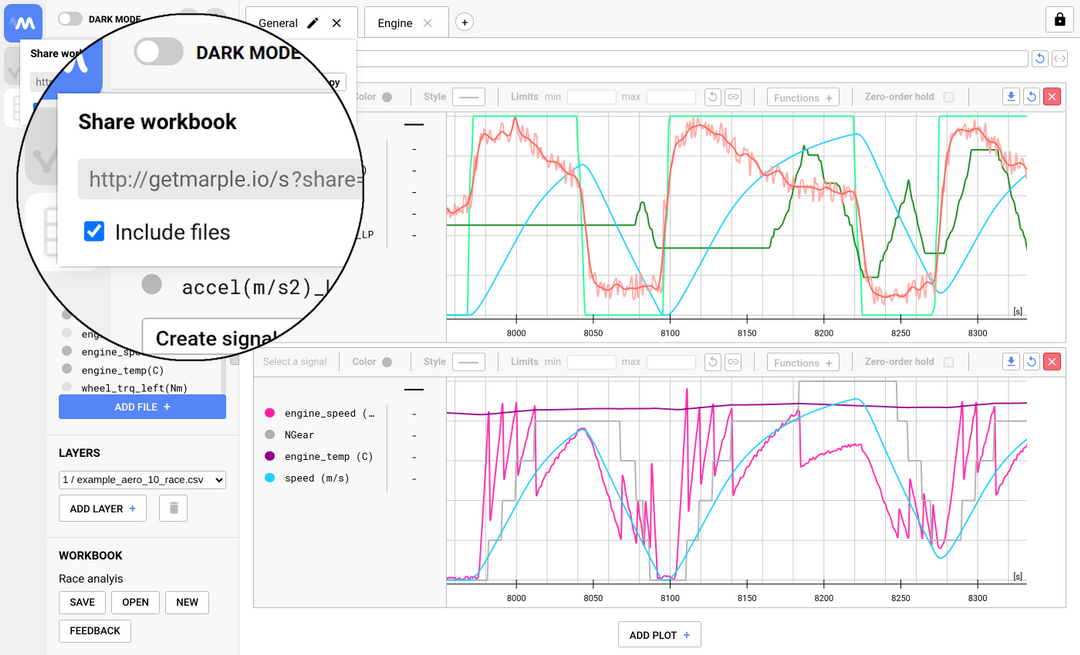Click the ADD PLOT button
The image size is (1080, 655).
click(659, 634)
